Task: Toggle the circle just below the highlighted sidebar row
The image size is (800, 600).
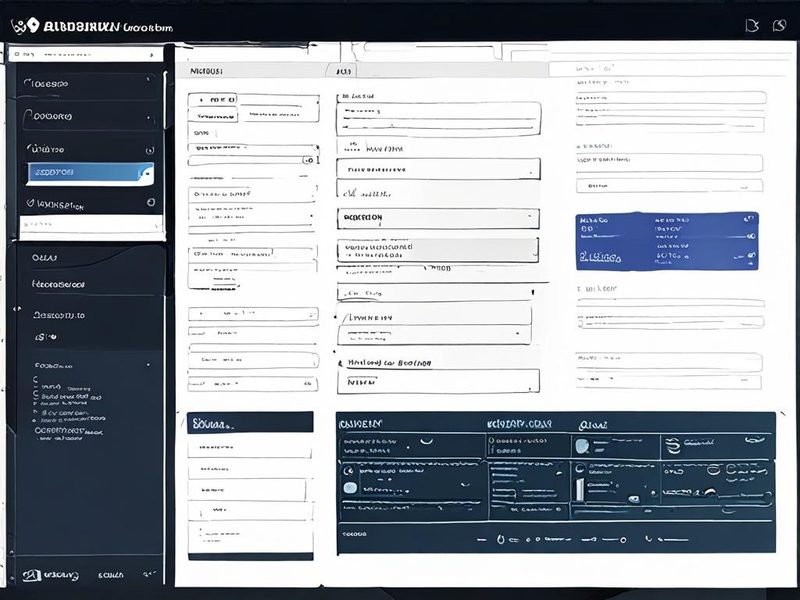Action: click(x=151, y=202)
